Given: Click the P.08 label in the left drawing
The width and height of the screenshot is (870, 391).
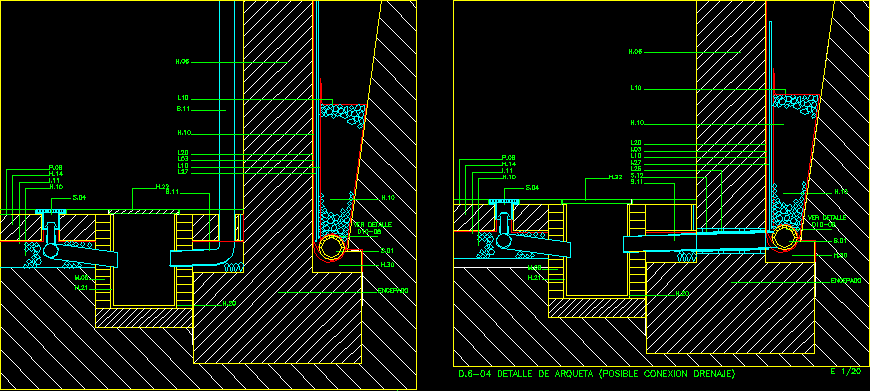Looking at the screenshot, I should 55,167.
